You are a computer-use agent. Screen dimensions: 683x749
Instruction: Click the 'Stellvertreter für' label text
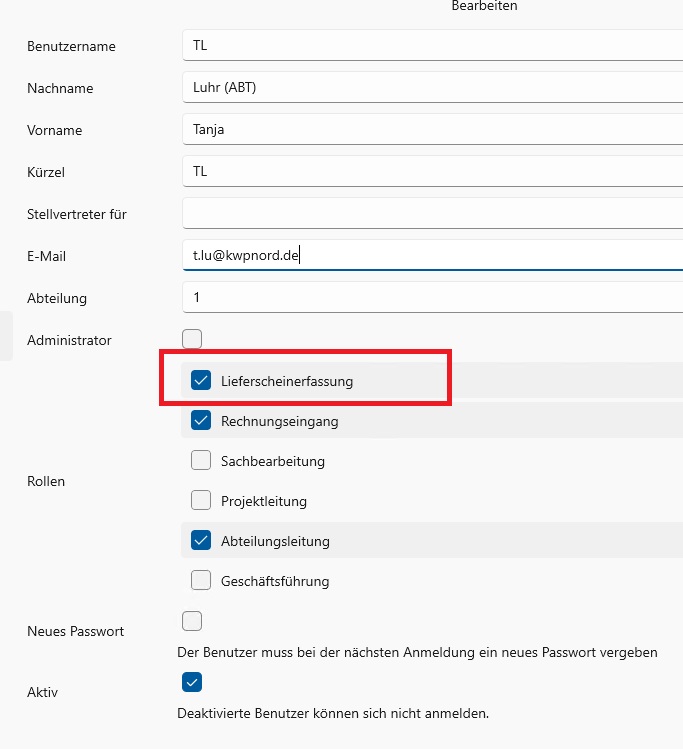pyautogui.click(x=77, y=214)
